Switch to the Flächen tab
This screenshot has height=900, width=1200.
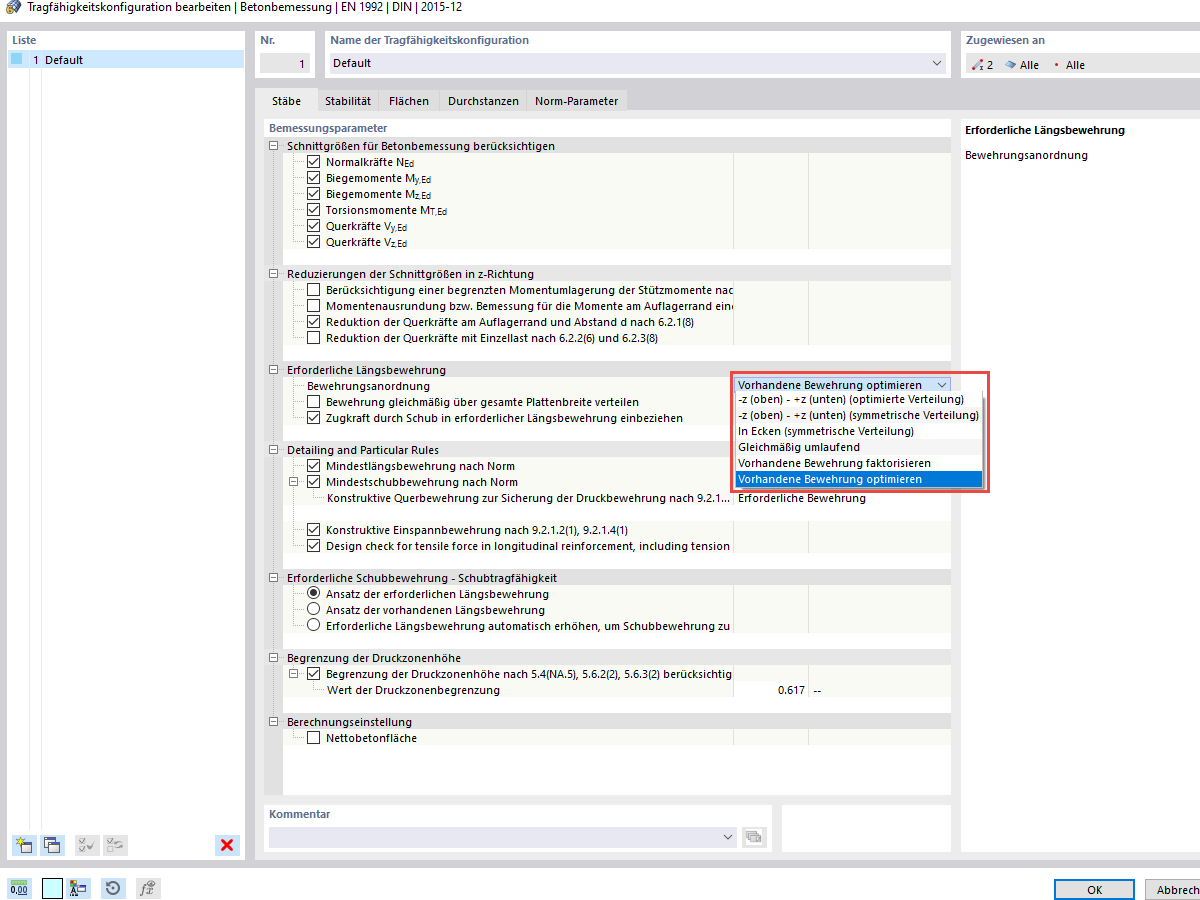pyautogui.click(x=409, y=101)
